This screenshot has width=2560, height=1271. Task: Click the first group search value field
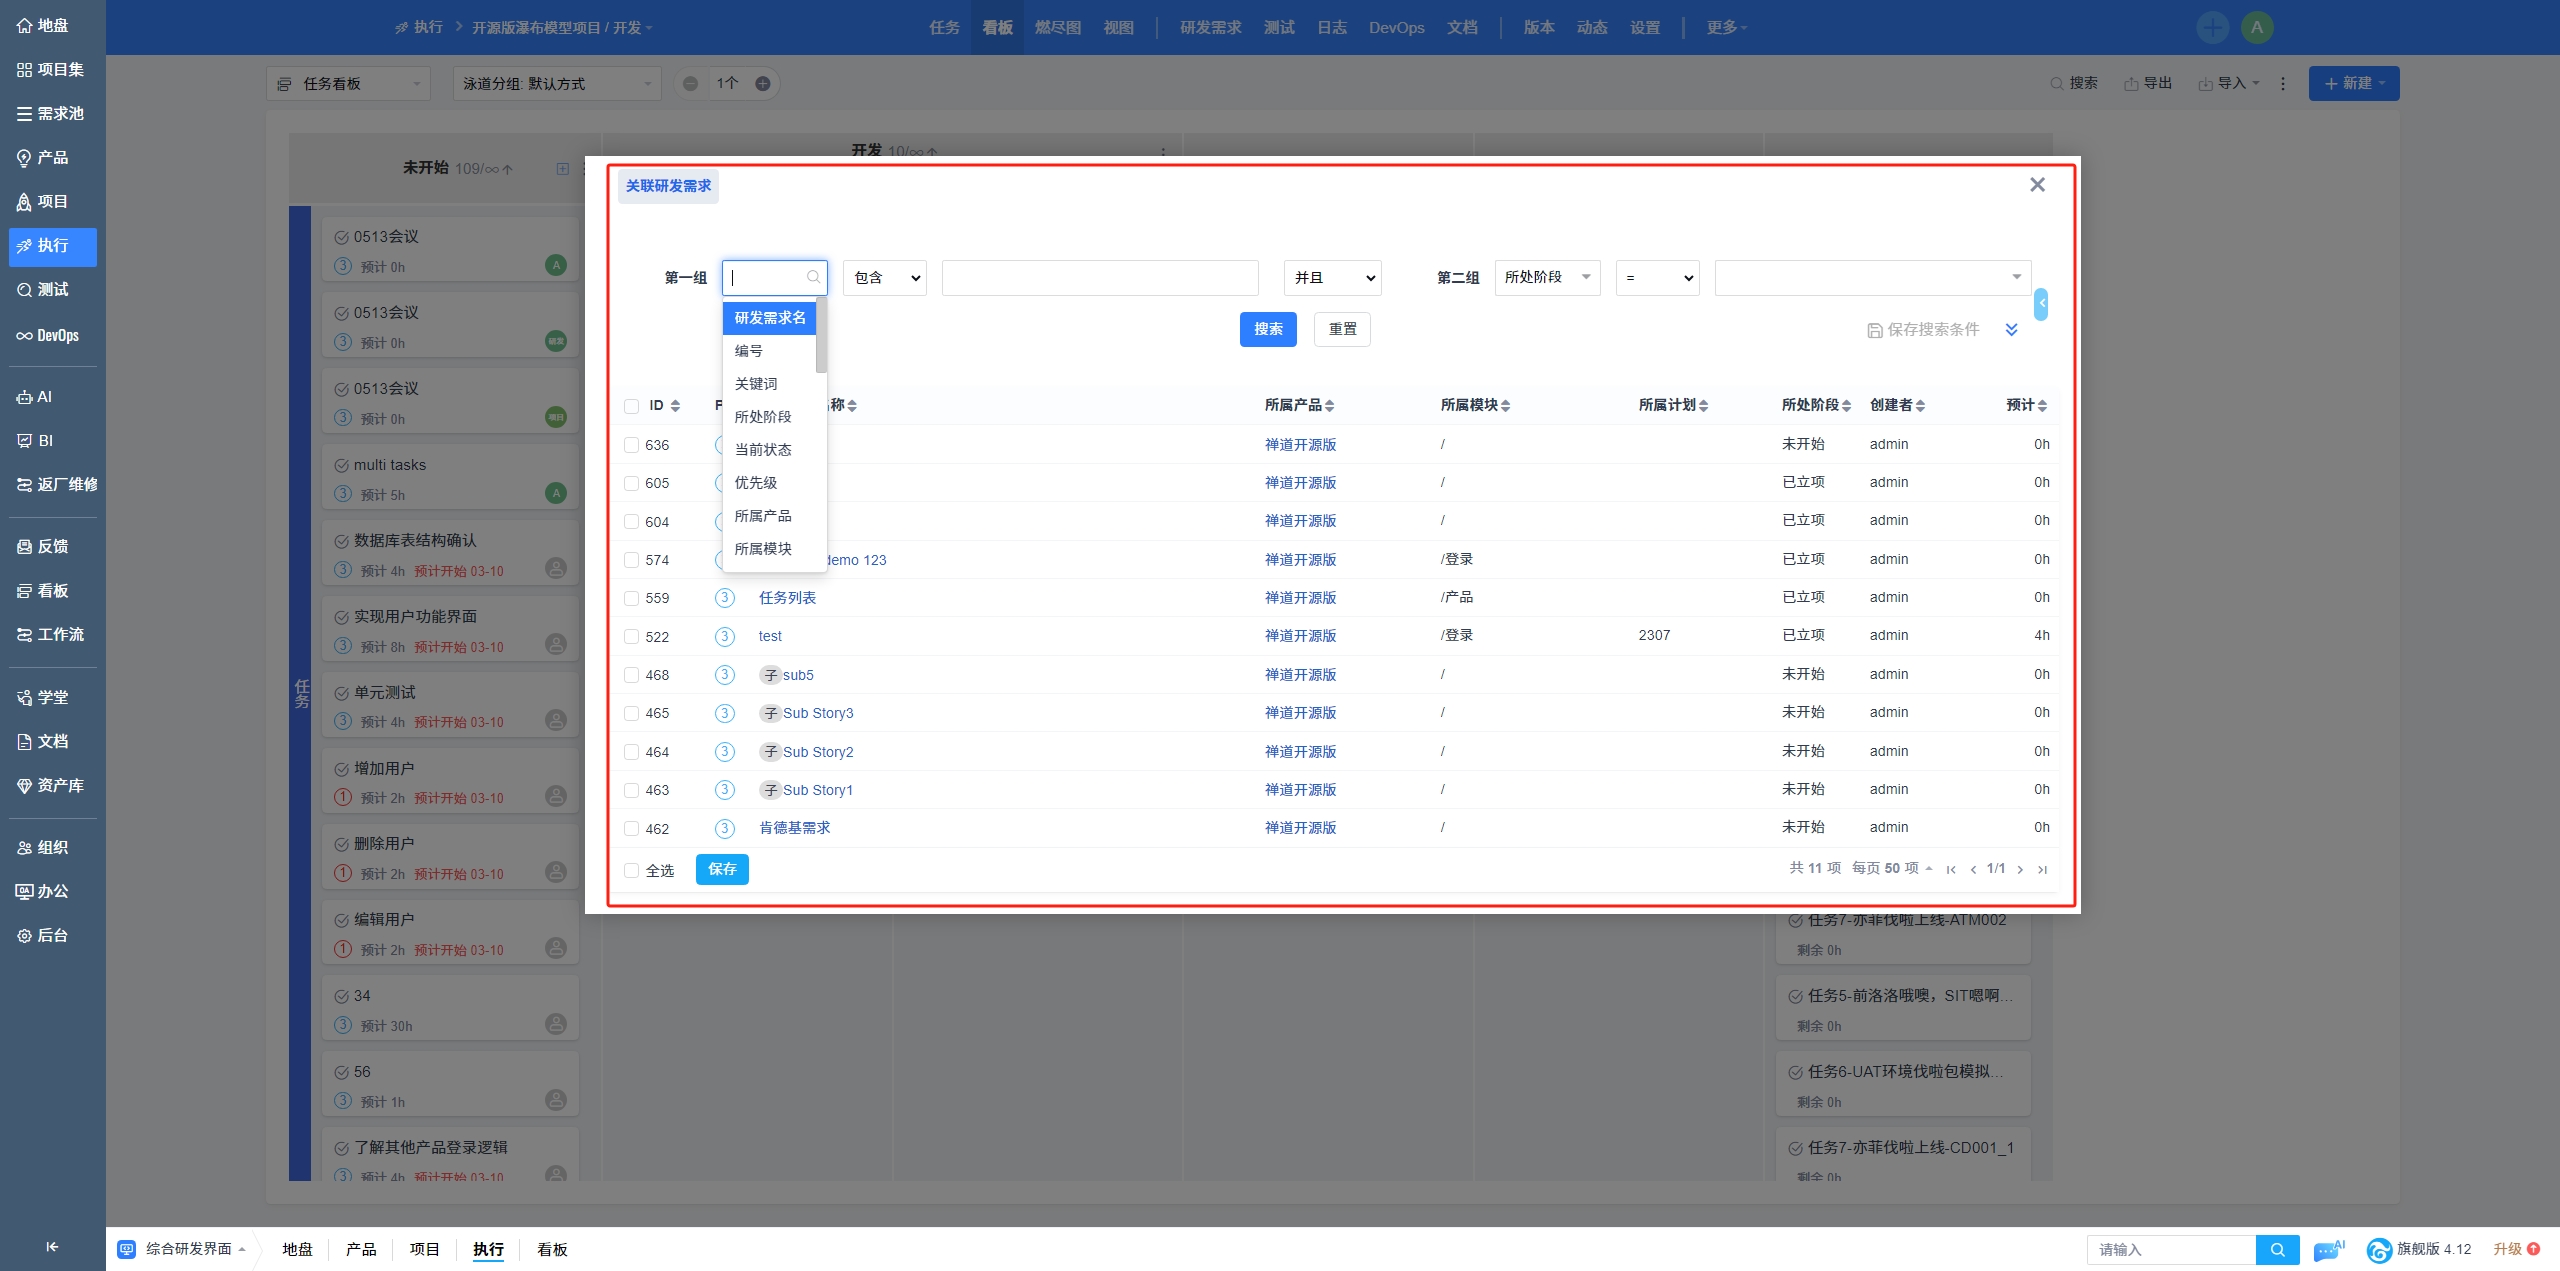(1100, 278)
